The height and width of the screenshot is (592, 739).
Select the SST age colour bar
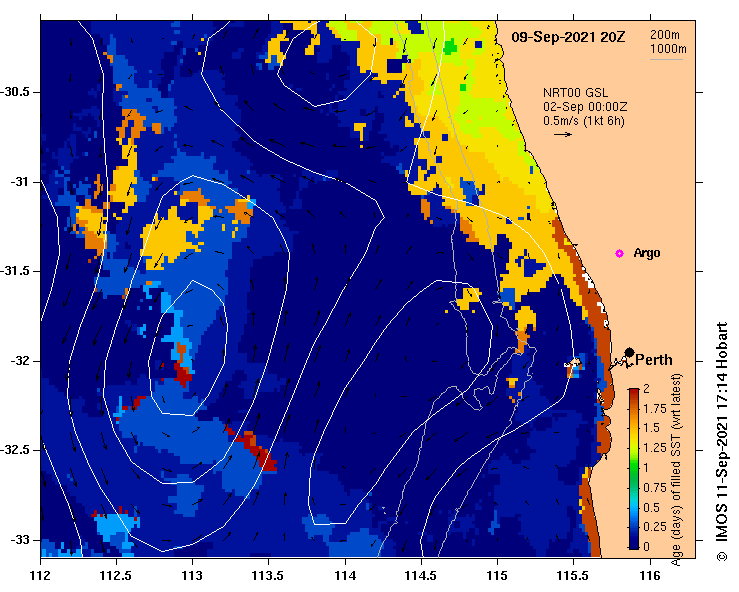(634, 469)
